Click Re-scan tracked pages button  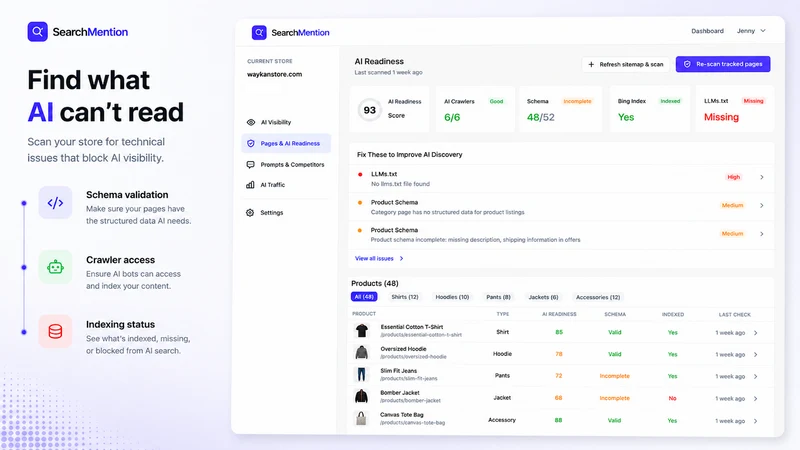[723, 64]
